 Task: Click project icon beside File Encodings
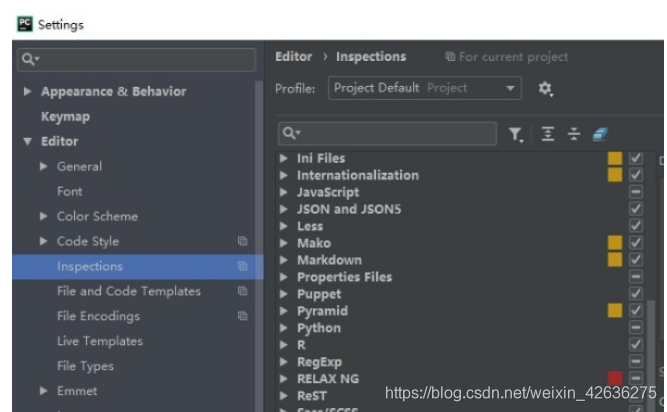242,316
